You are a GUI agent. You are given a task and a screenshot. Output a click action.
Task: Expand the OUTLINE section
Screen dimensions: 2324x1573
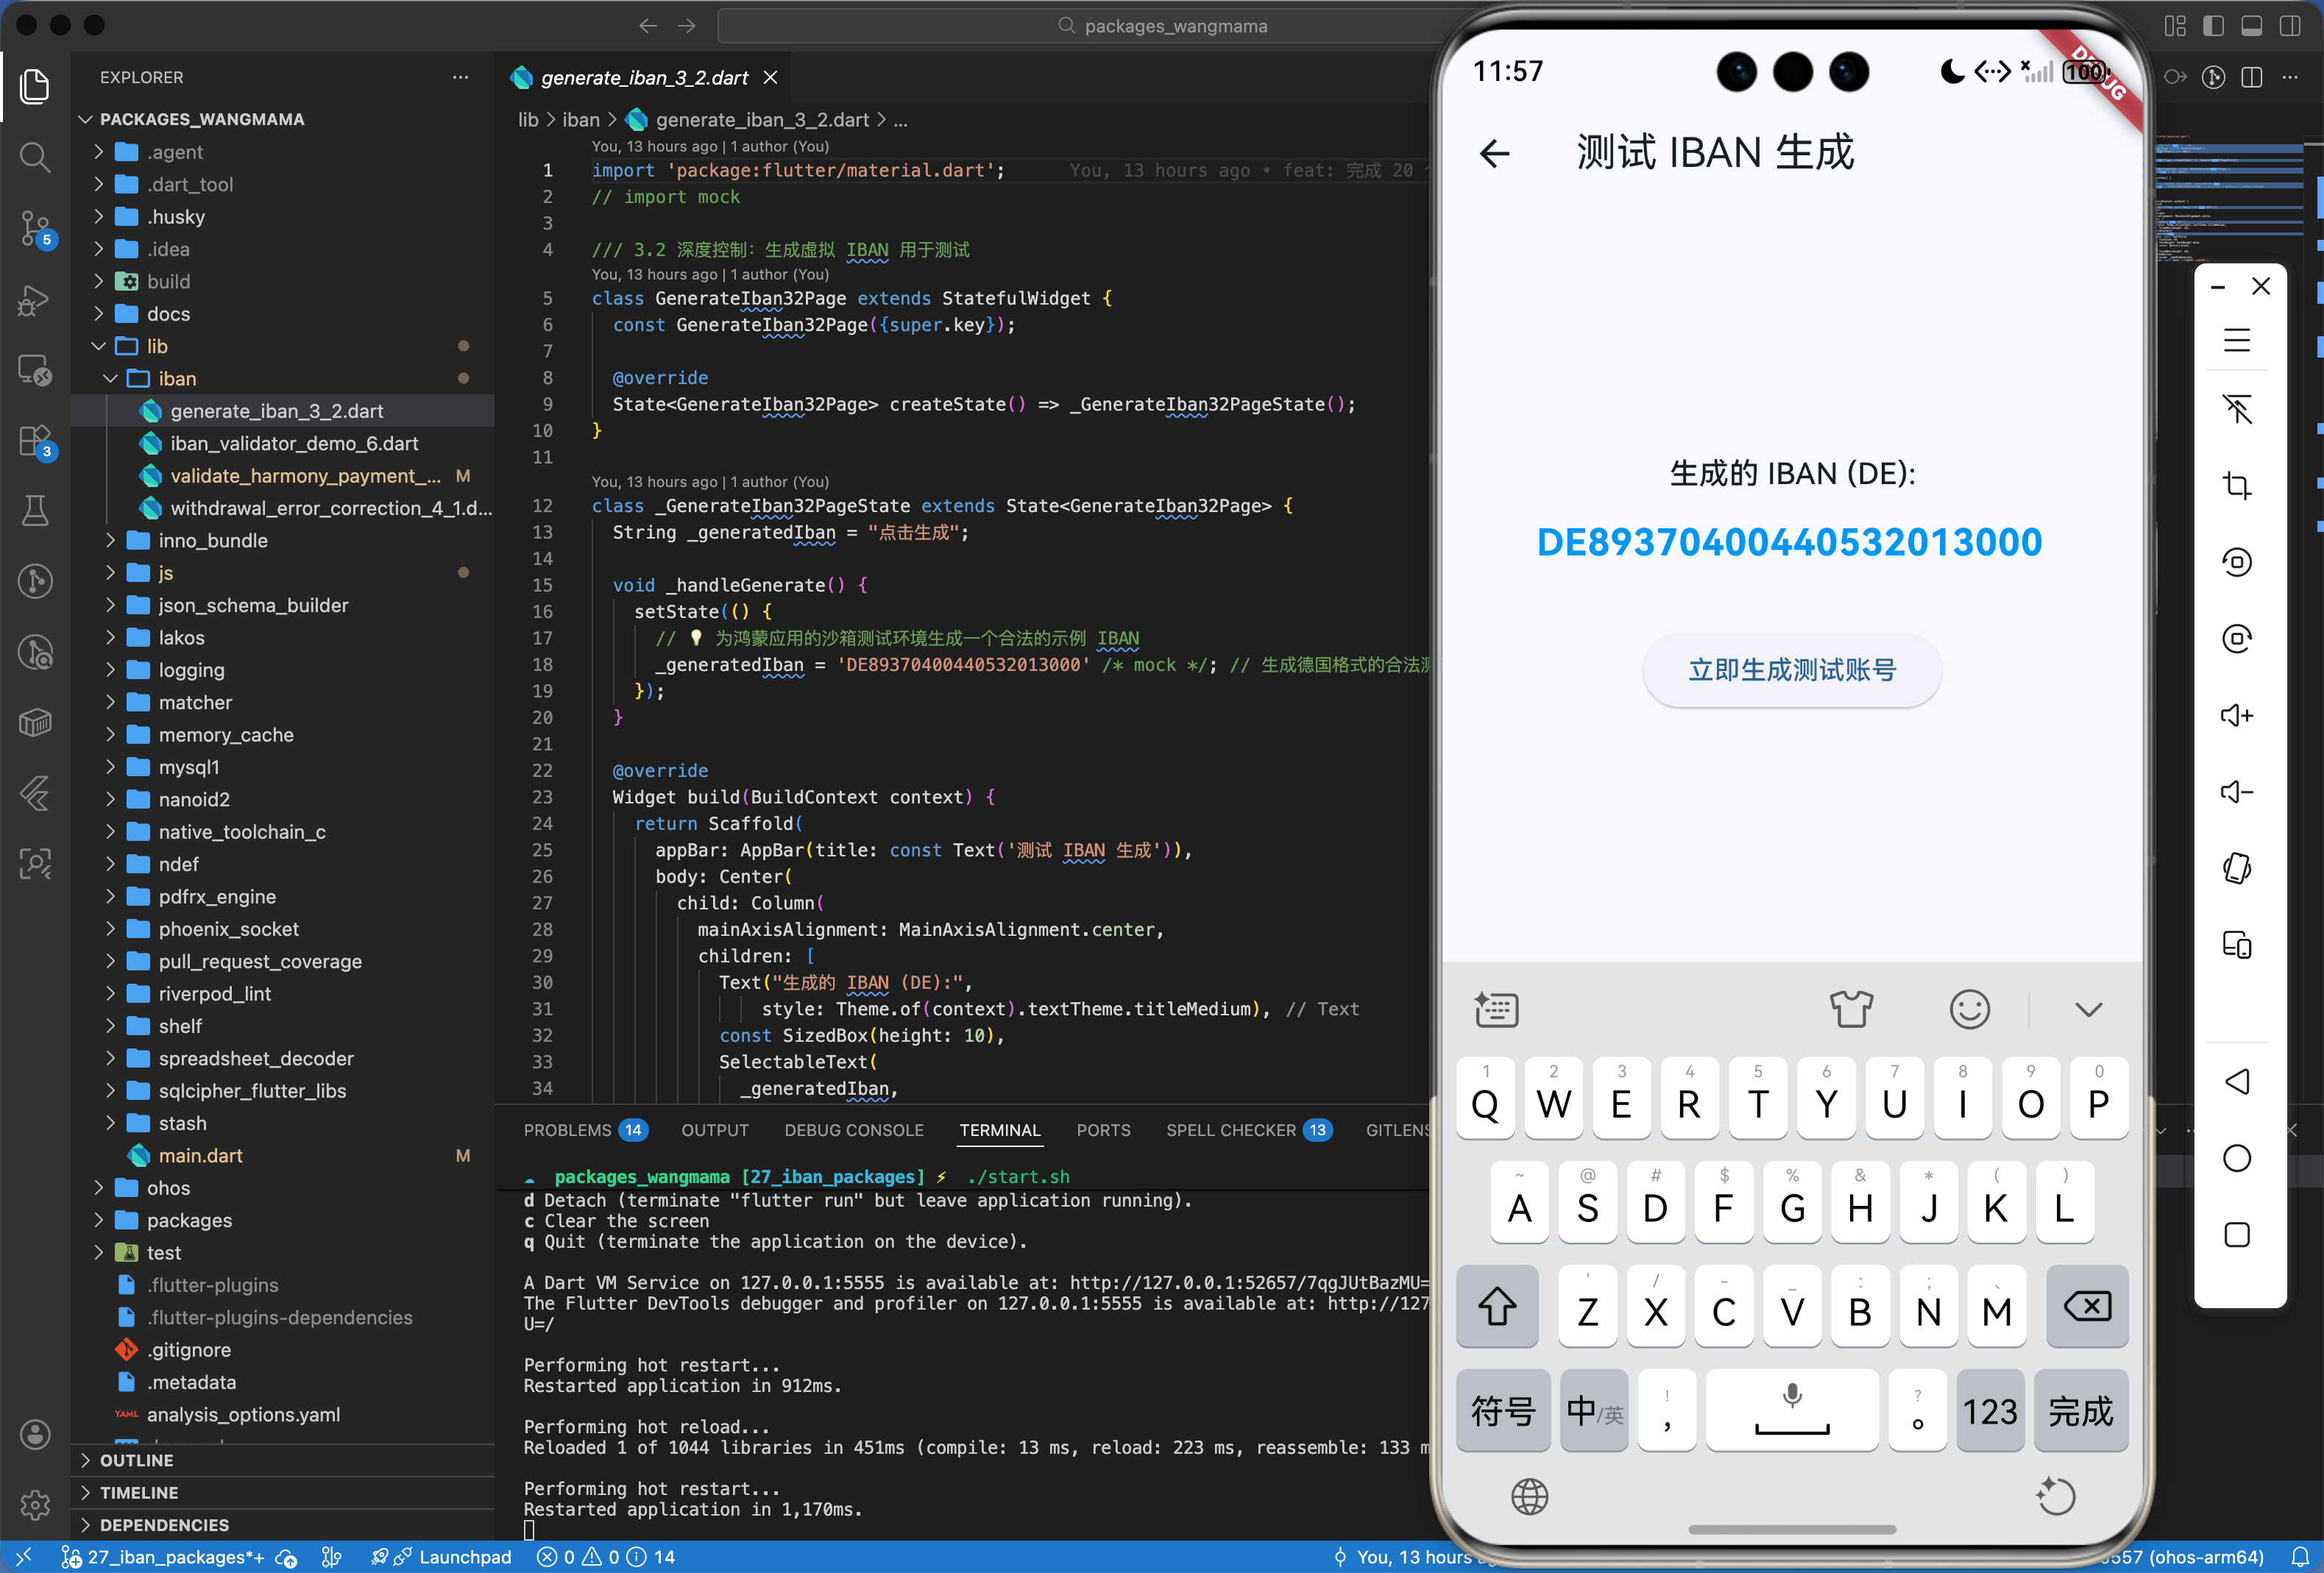pos(136,1460)
